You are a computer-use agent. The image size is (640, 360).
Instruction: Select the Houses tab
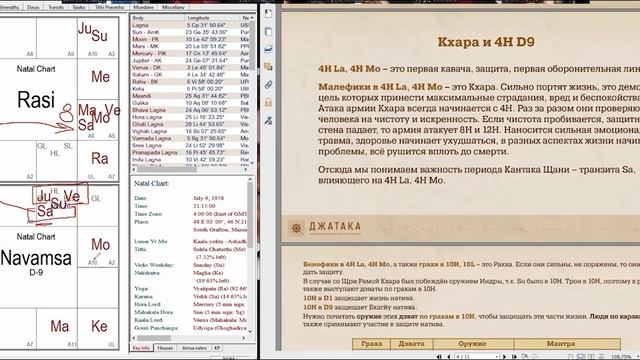[x=165, y=348]
